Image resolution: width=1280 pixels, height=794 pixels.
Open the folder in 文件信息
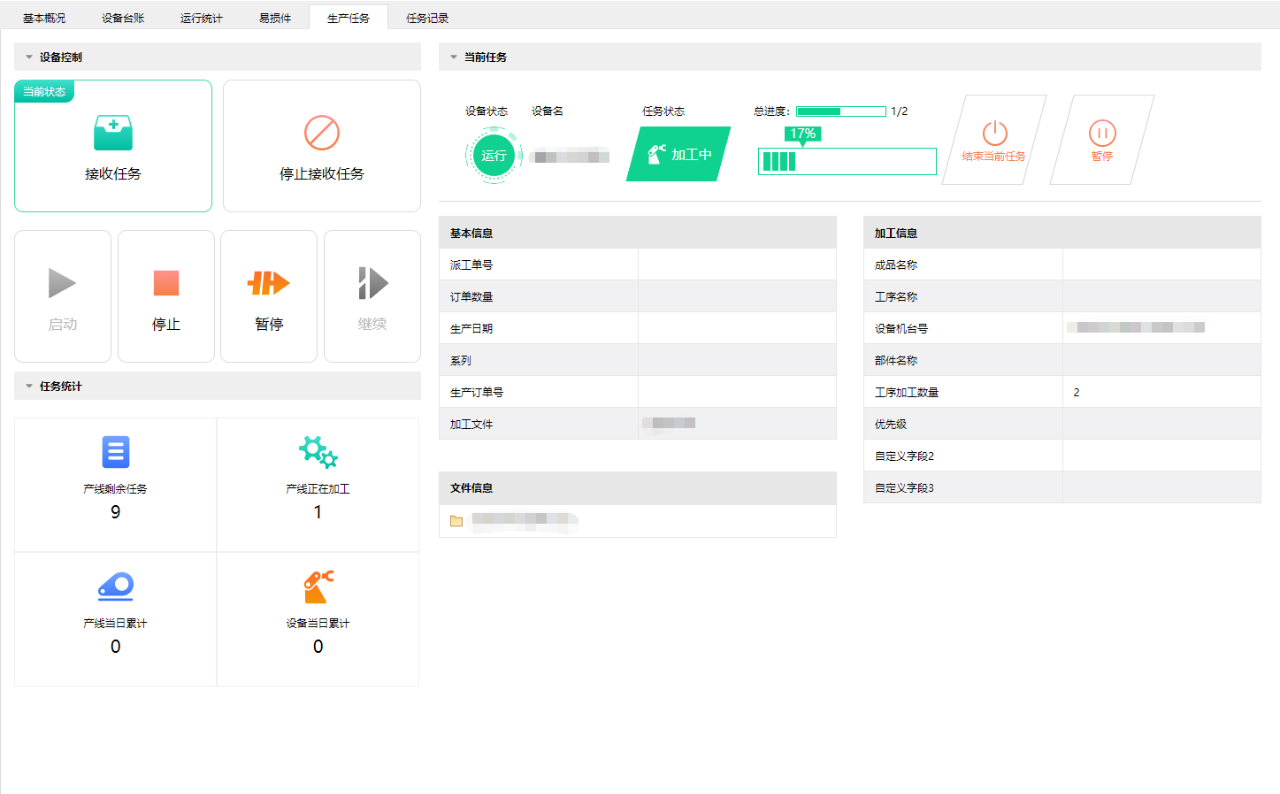pyautogui.click(x=457, y=521)
